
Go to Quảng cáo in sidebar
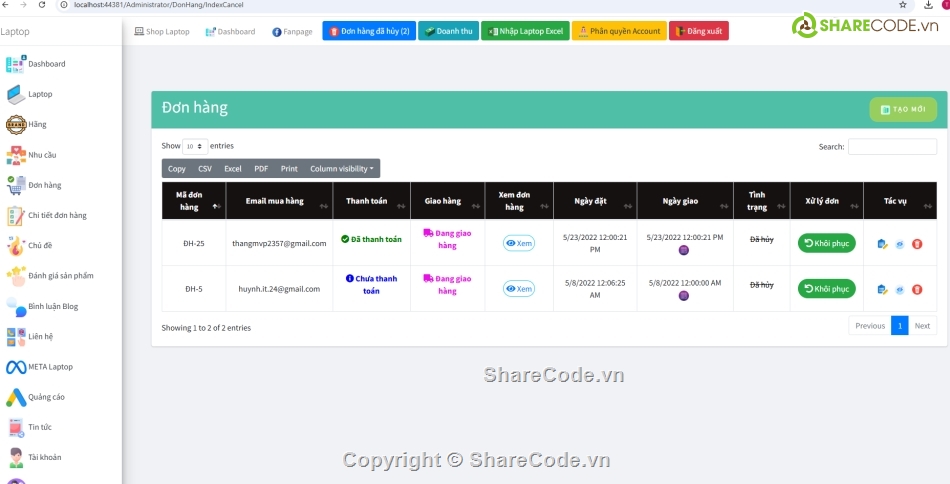35,397
